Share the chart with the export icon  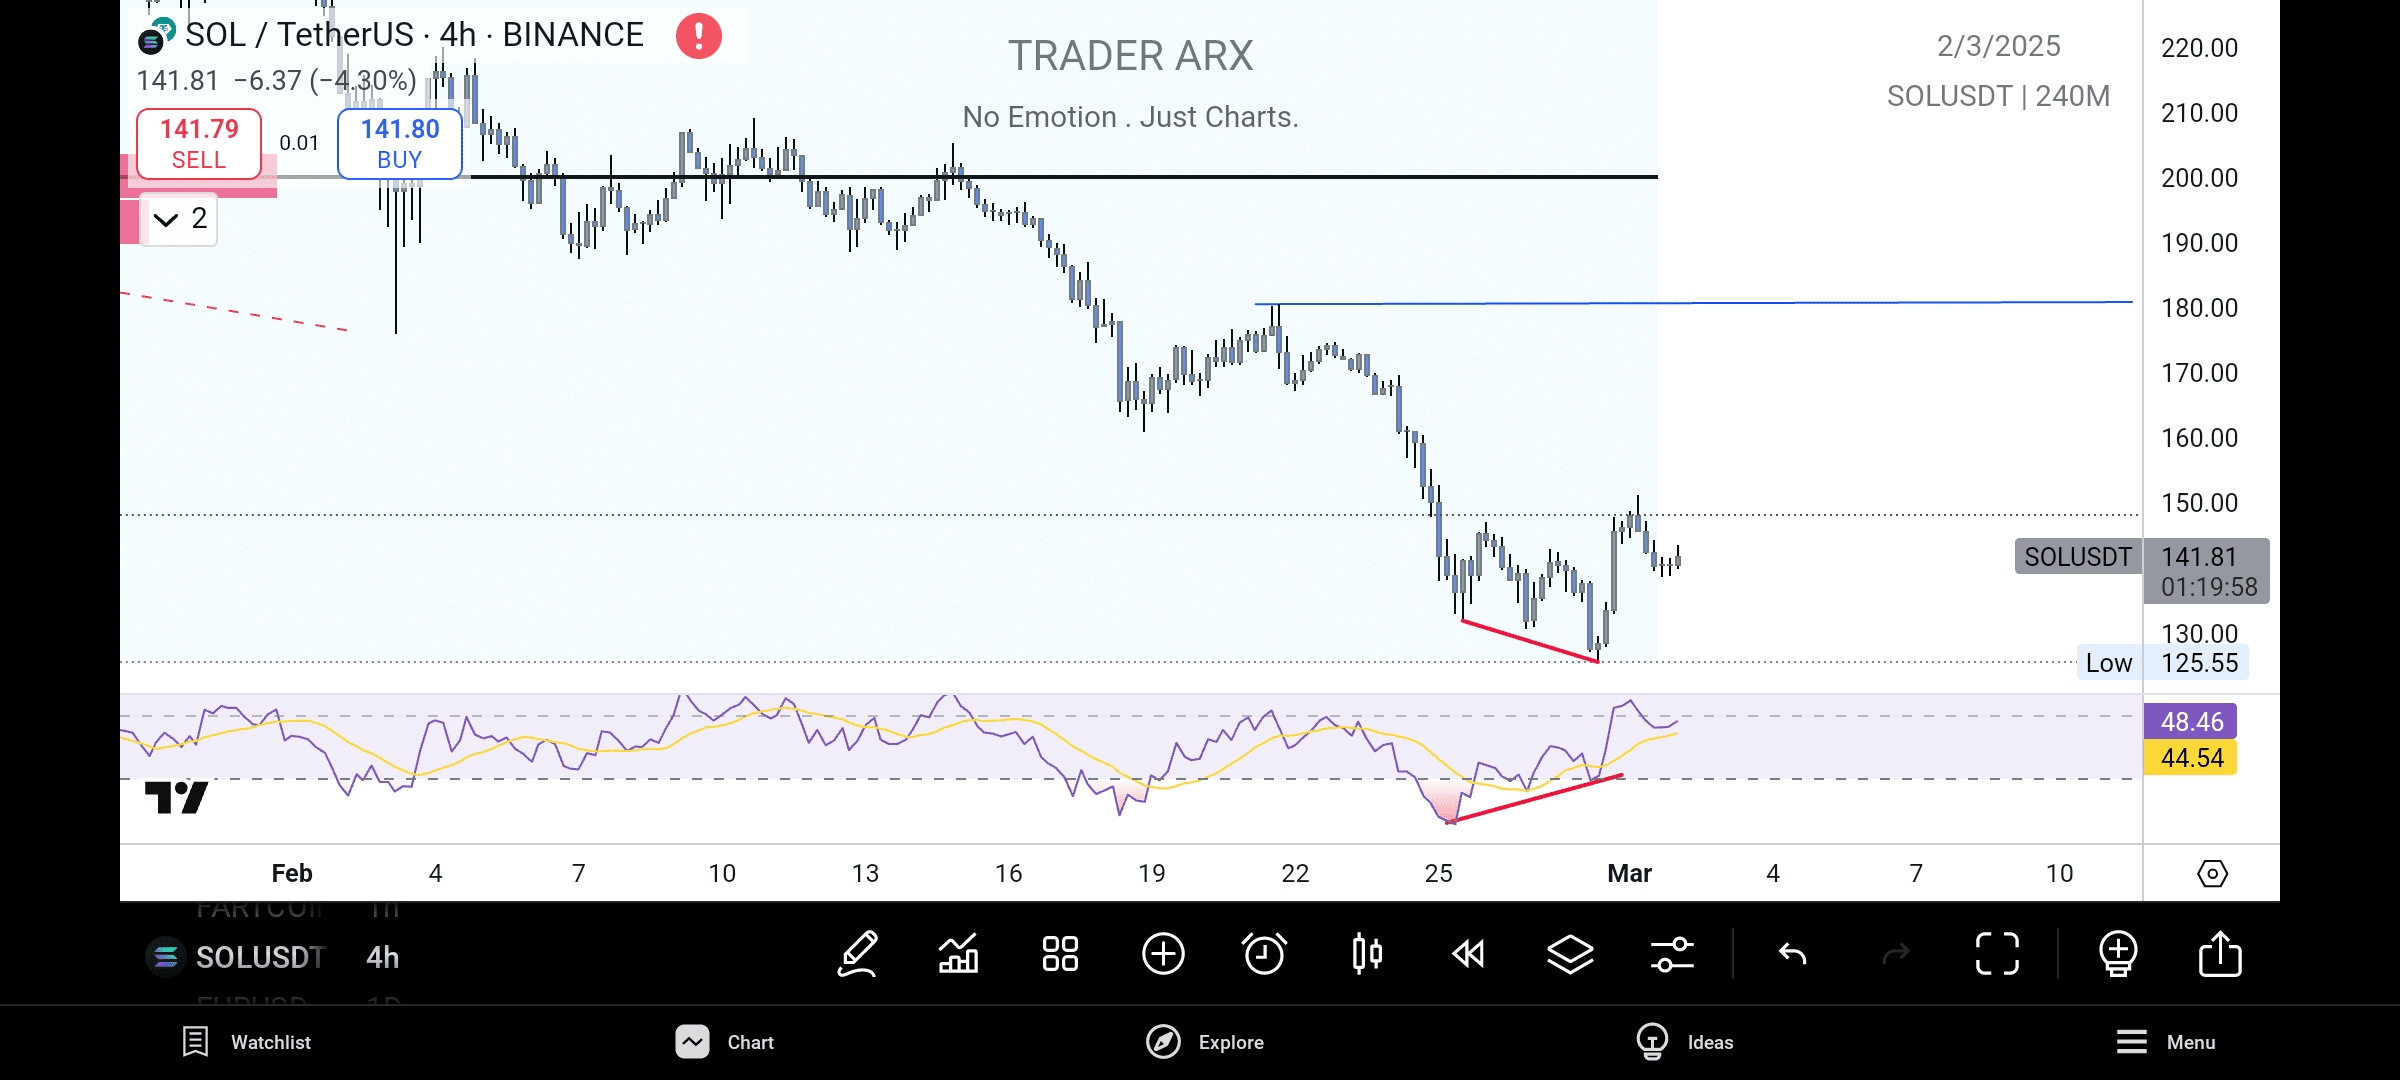pyautogui.click(x=2220, y=954)
